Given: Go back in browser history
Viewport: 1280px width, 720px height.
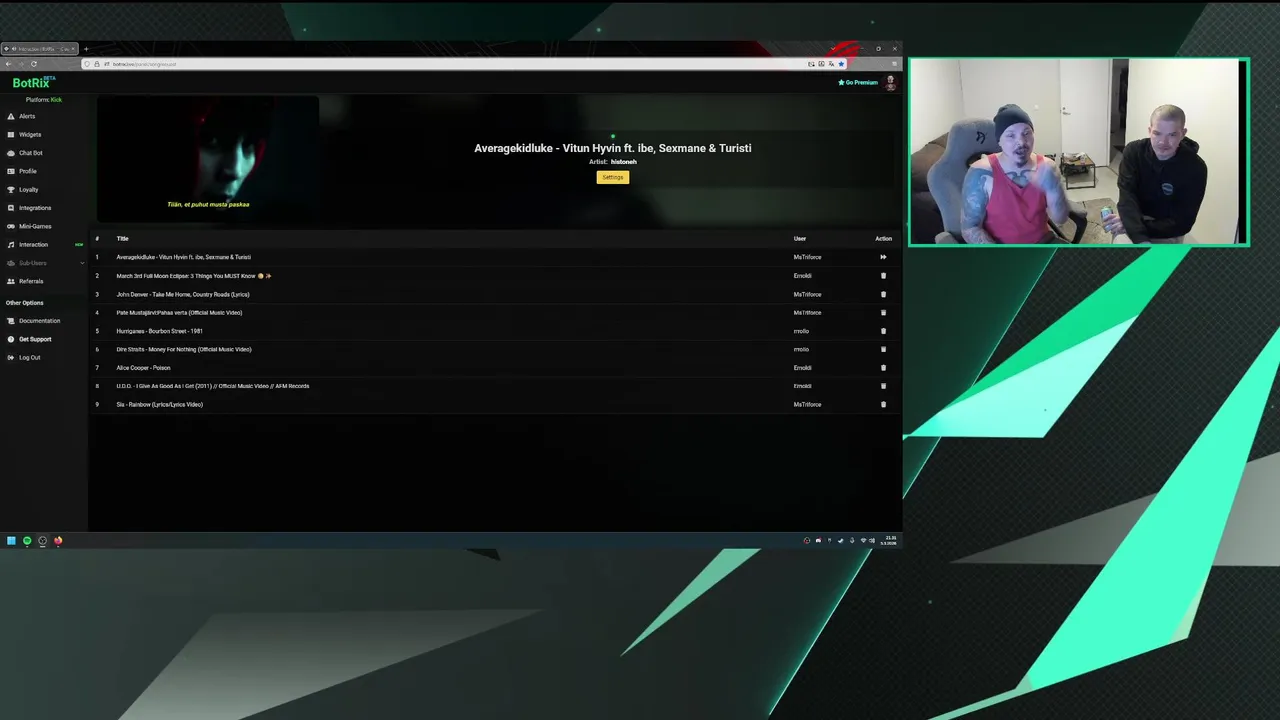Looking at the screenshot, I should coord(8,64).
